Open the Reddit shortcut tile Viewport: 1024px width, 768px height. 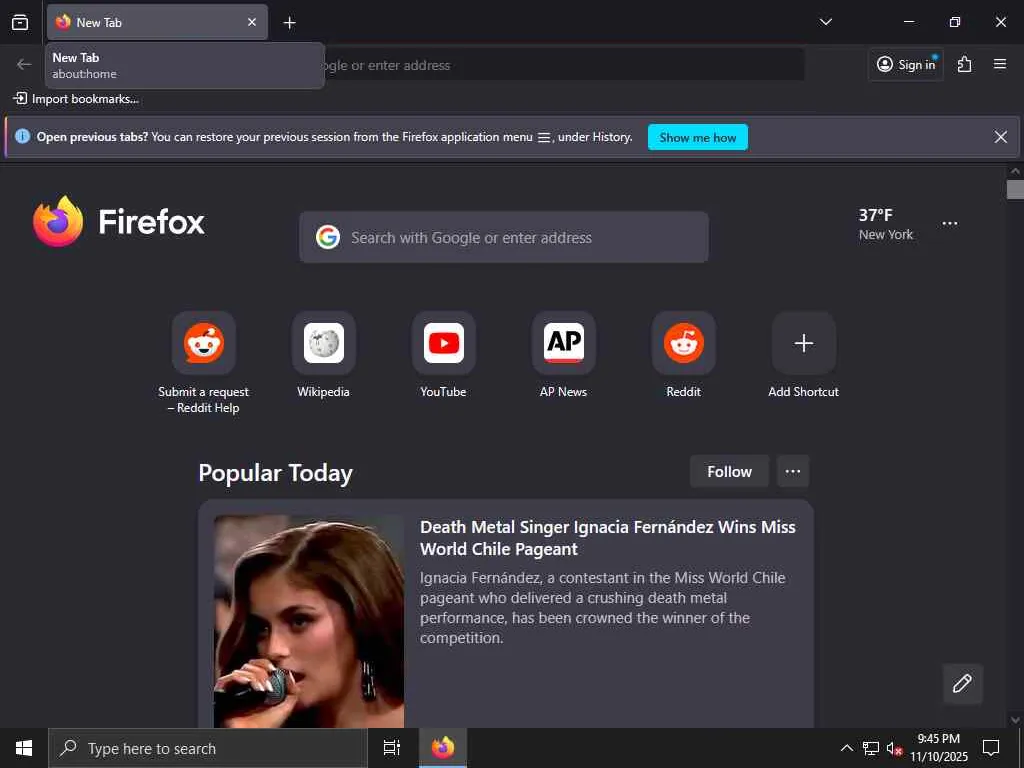pyautogui.click(x=684, y=356)
